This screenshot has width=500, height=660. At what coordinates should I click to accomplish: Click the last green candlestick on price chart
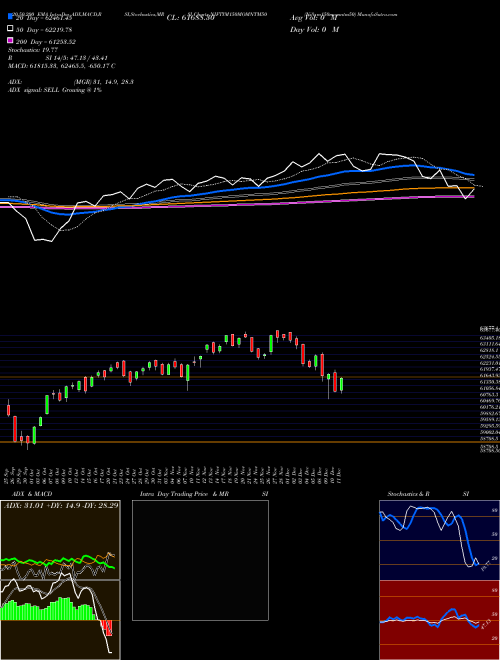pos(341,385)
